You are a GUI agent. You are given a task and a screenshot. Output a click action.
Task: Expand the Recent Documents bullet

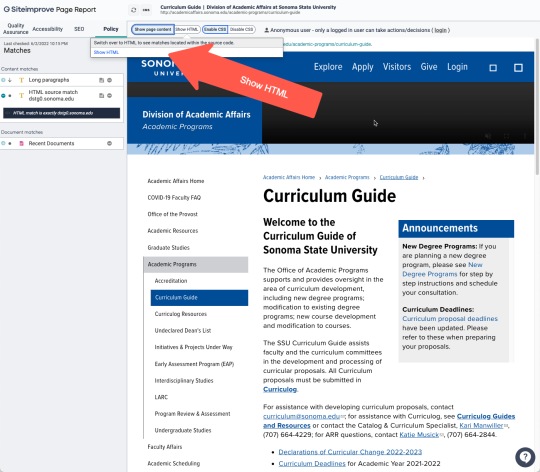[10, 143]
